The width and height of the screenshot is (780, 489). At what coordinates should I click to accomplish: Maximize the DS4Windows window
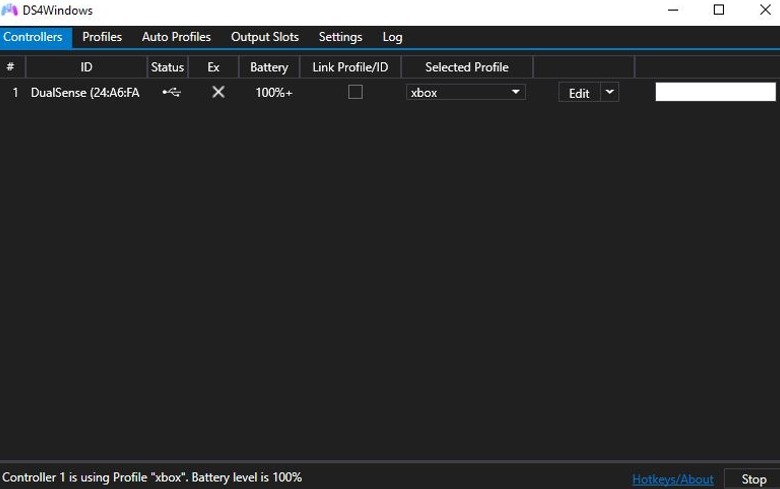click(x=719, y=10)
